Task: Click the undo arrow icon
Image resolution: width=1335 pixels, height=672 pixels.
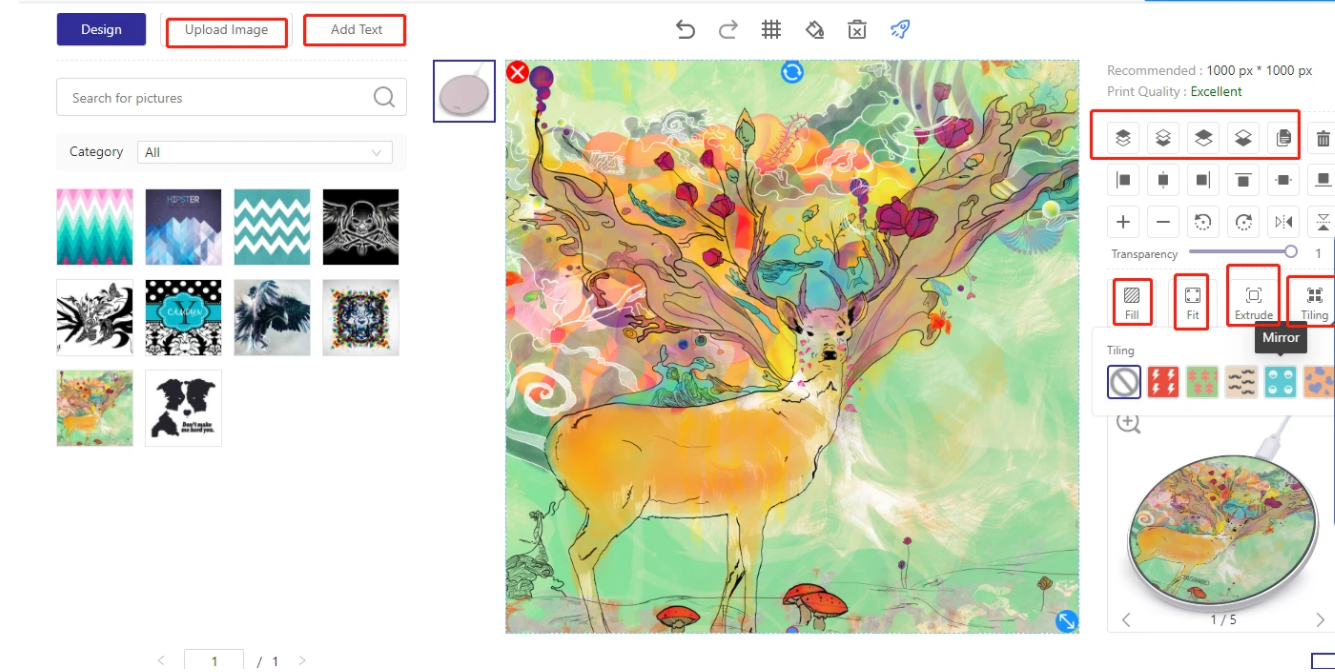Action: 685,30
